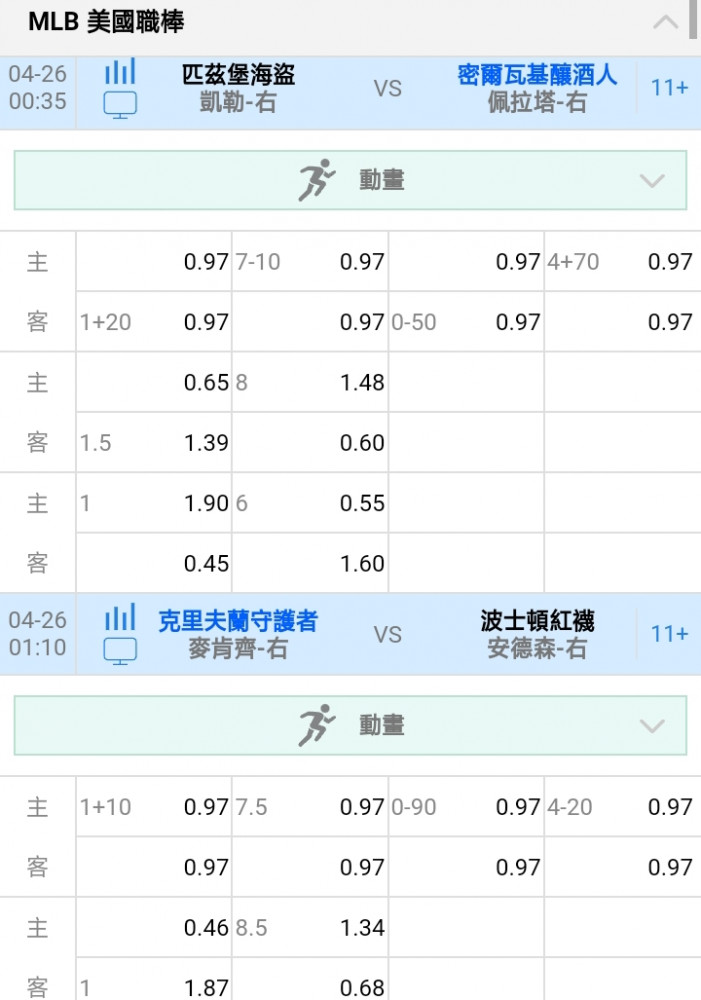Select odds 1.39 next to handicap 1.5

(x=205, y=443)
